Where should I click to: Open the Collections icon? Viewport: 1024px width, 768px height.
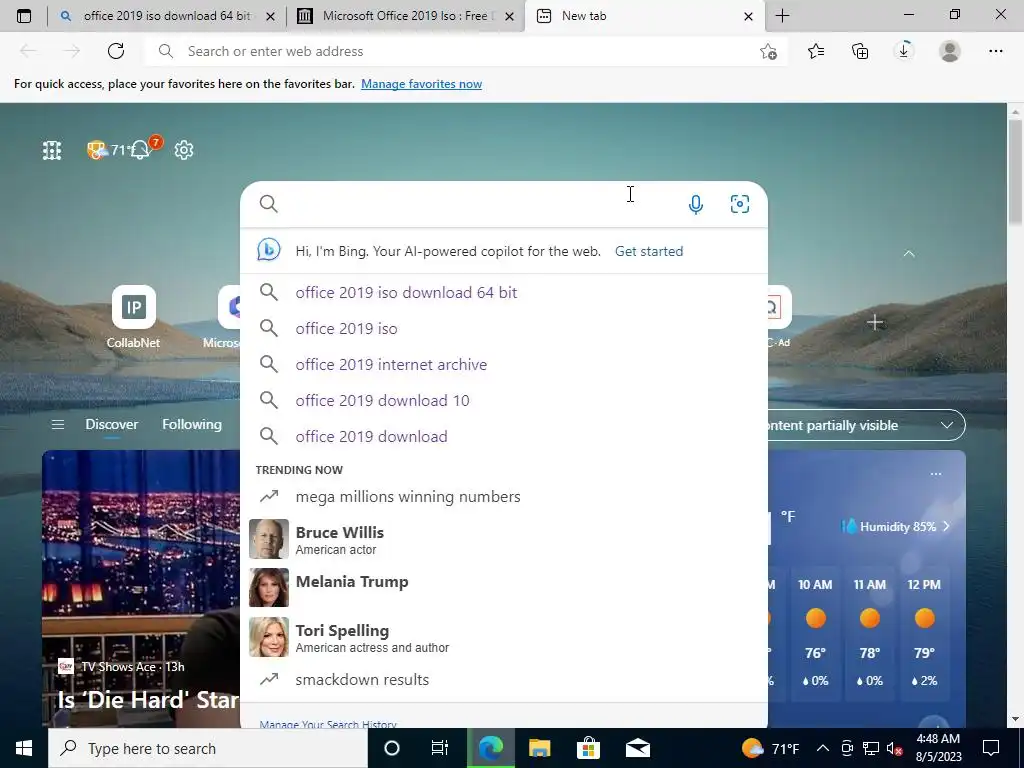click(x=860, y=51)
